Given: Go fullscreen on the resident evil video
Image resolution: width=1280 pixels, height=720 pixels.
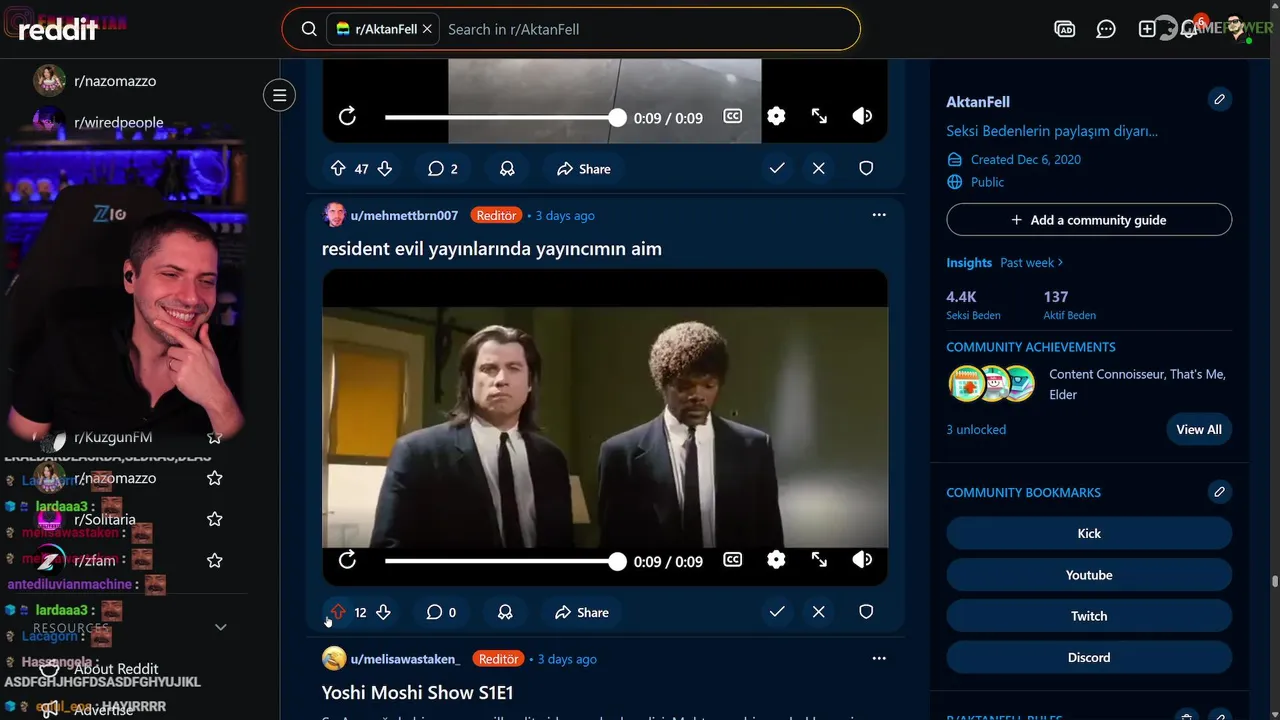Looking at the screenshot, I should point(819,560).
